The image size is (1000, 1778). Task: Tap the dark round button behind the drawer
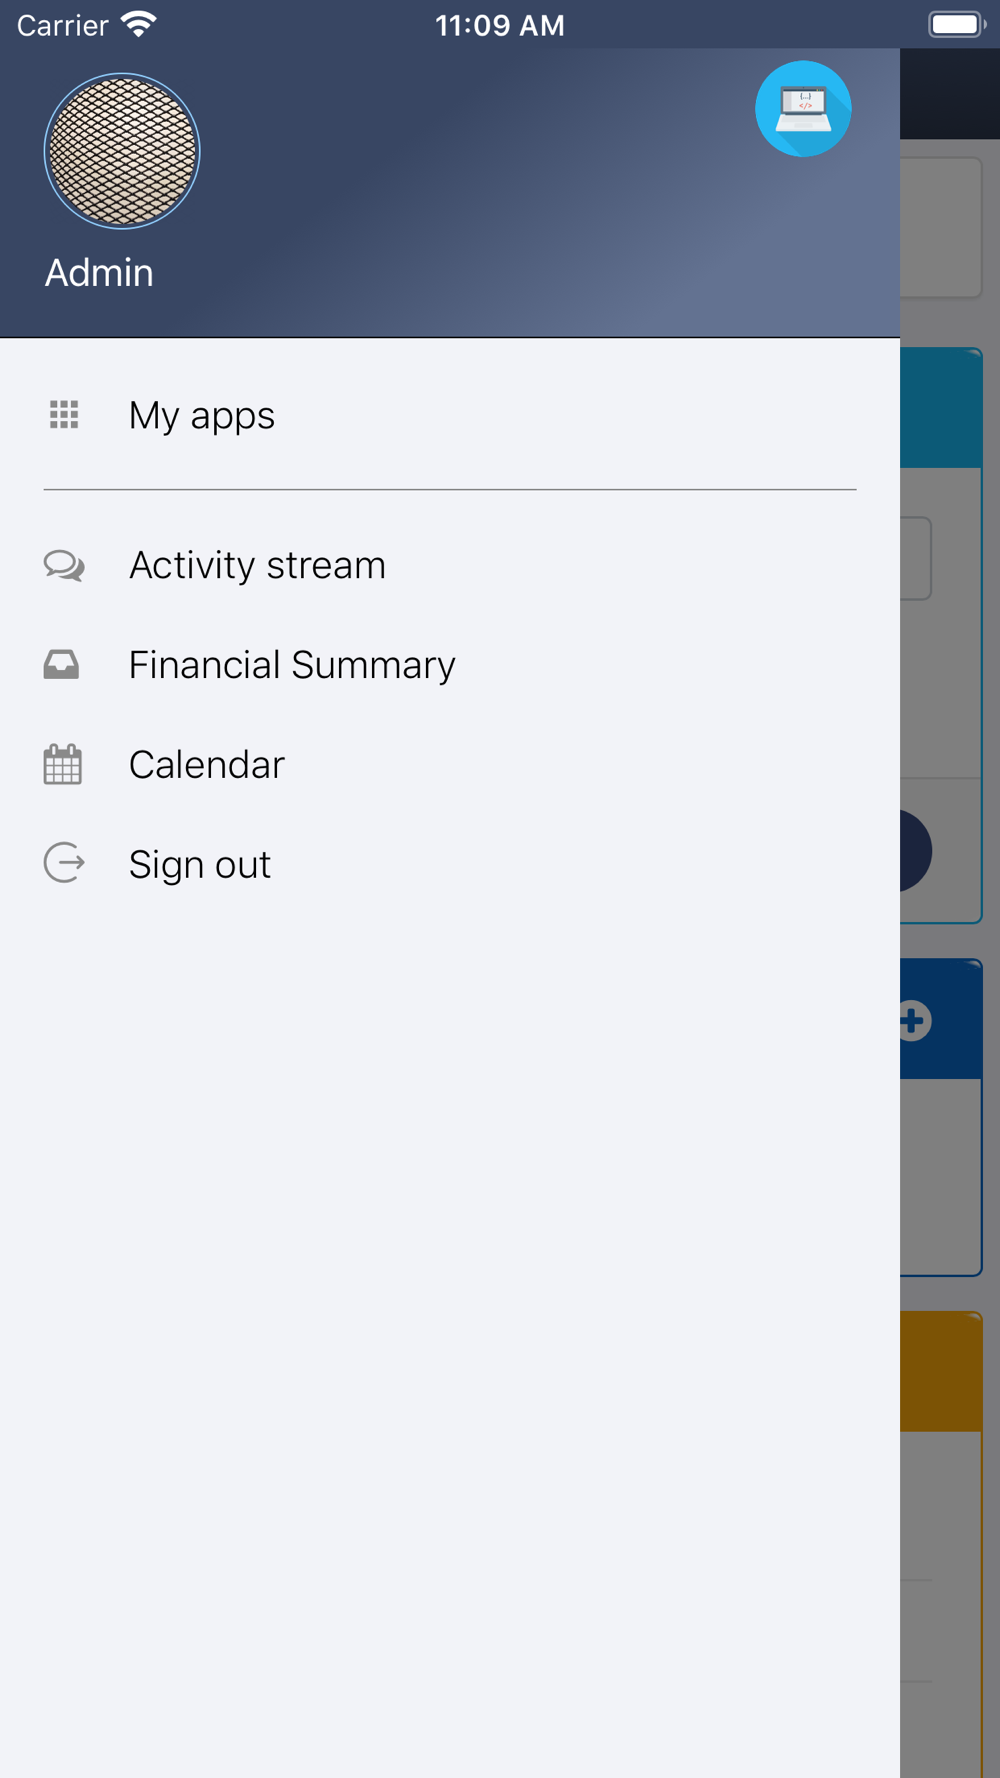pos(915,851)
